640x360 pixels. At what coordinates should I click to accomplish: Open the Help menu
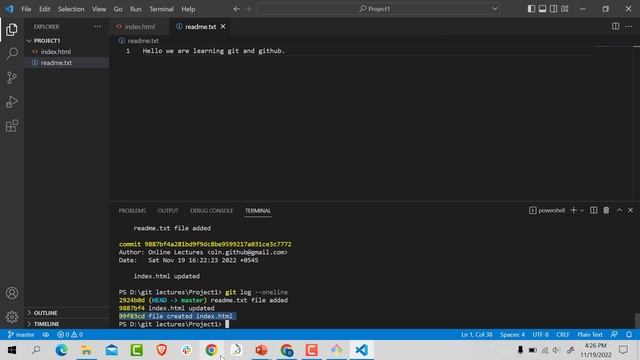(188, 9)
